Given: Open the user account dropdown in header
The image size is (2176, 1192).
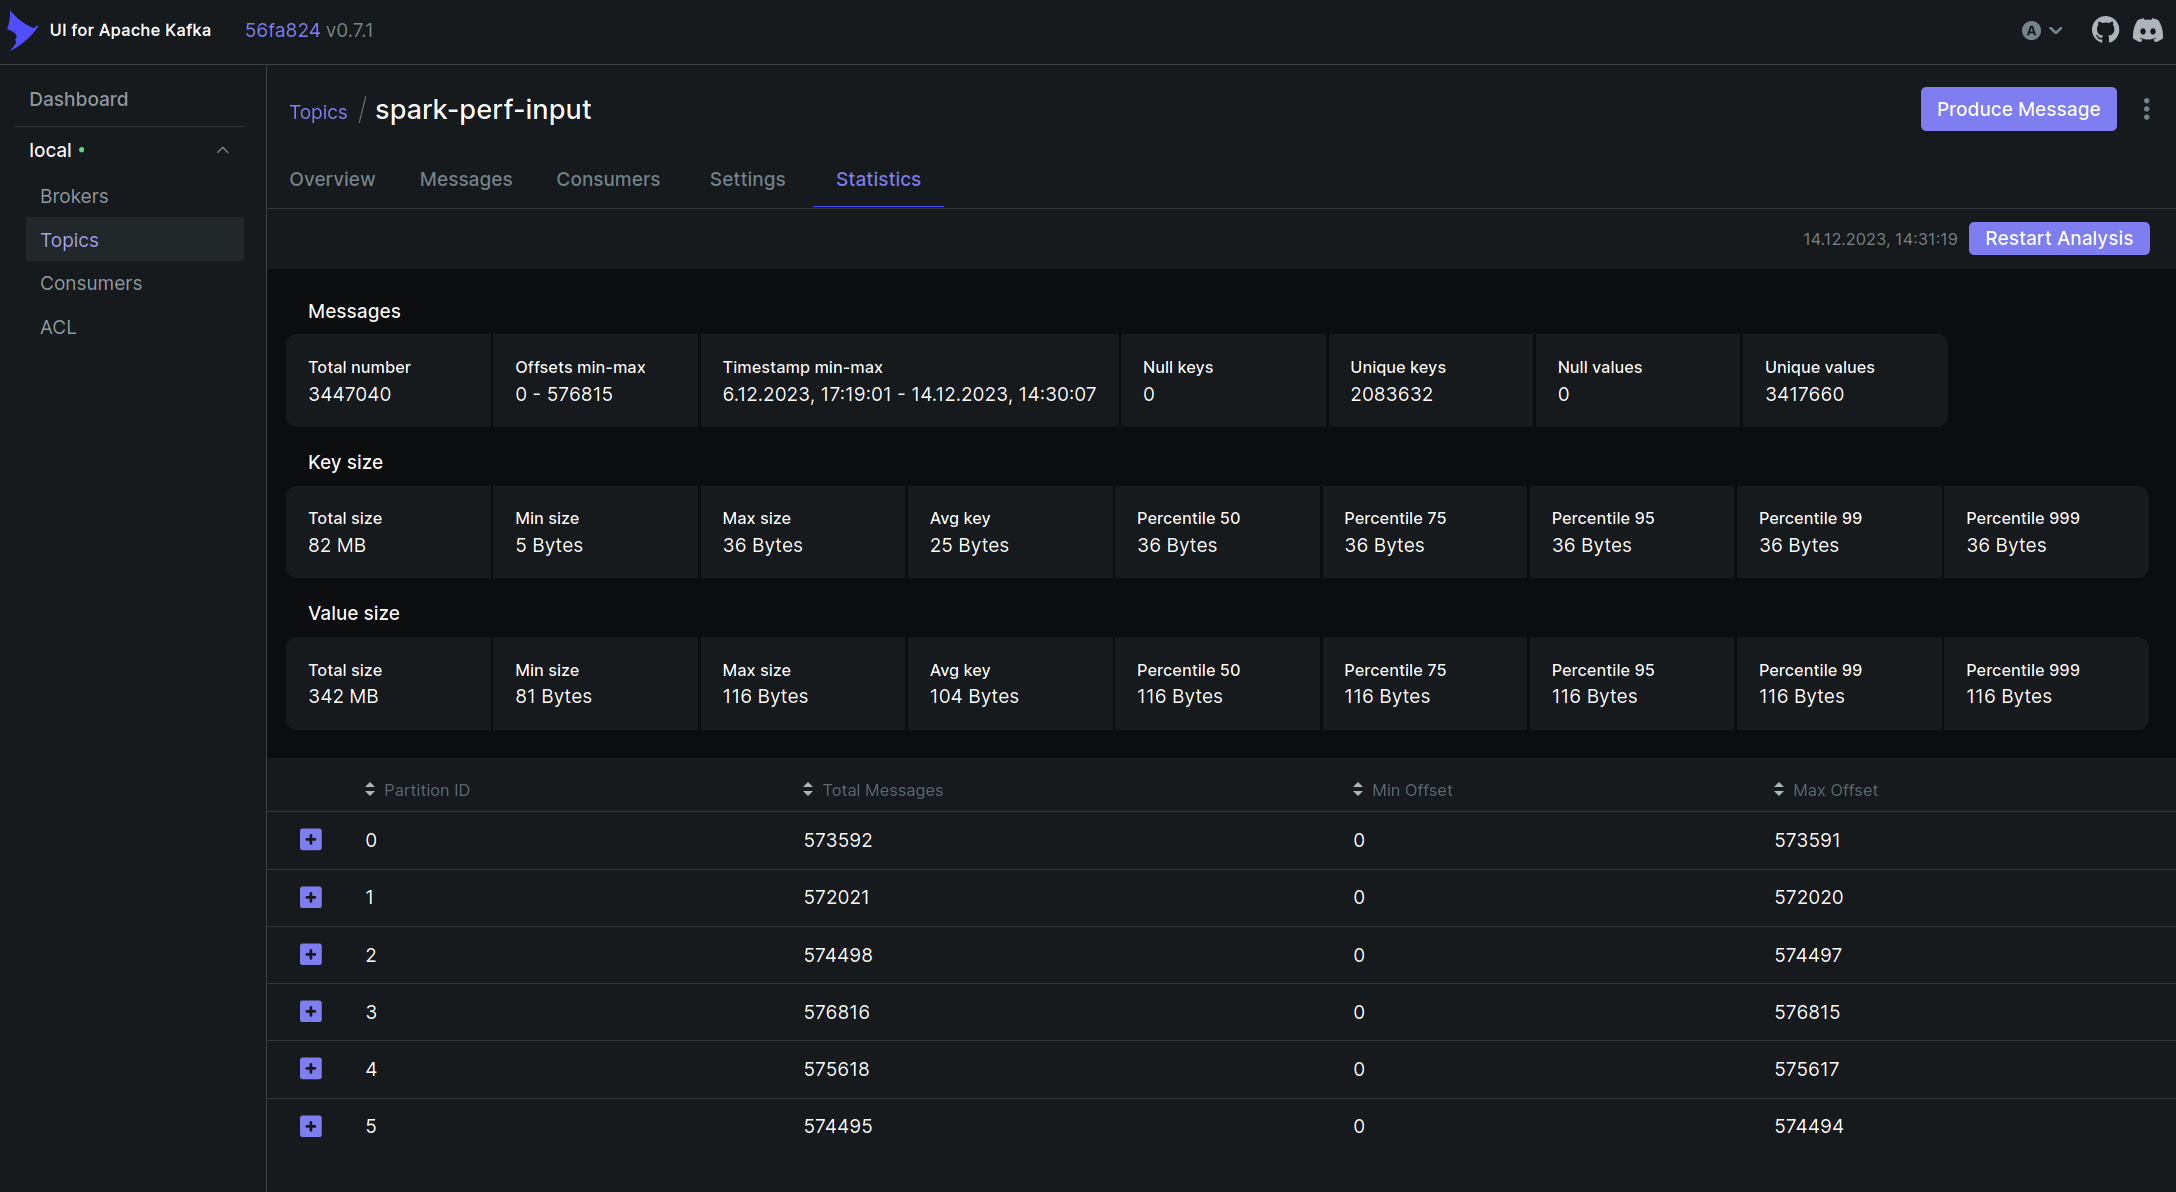Looking at the screenshot, I should 2042,30.
